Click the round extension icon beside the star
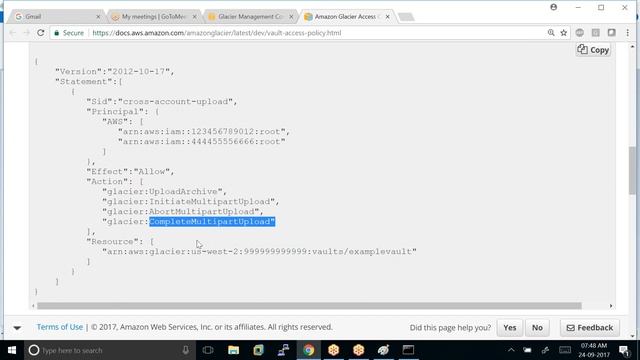Screen dimensions: 640x360 pyautogui.click(x=580, y=33)
